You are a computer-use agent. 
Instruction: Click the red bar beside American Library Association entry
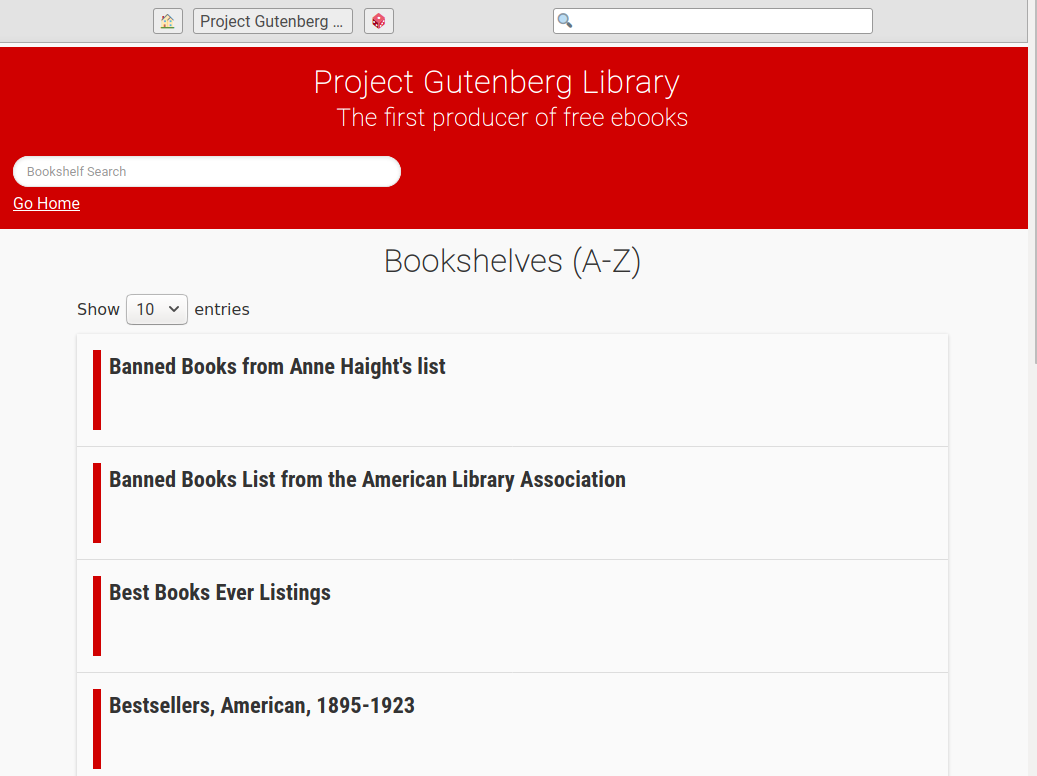tap(97, 503)
